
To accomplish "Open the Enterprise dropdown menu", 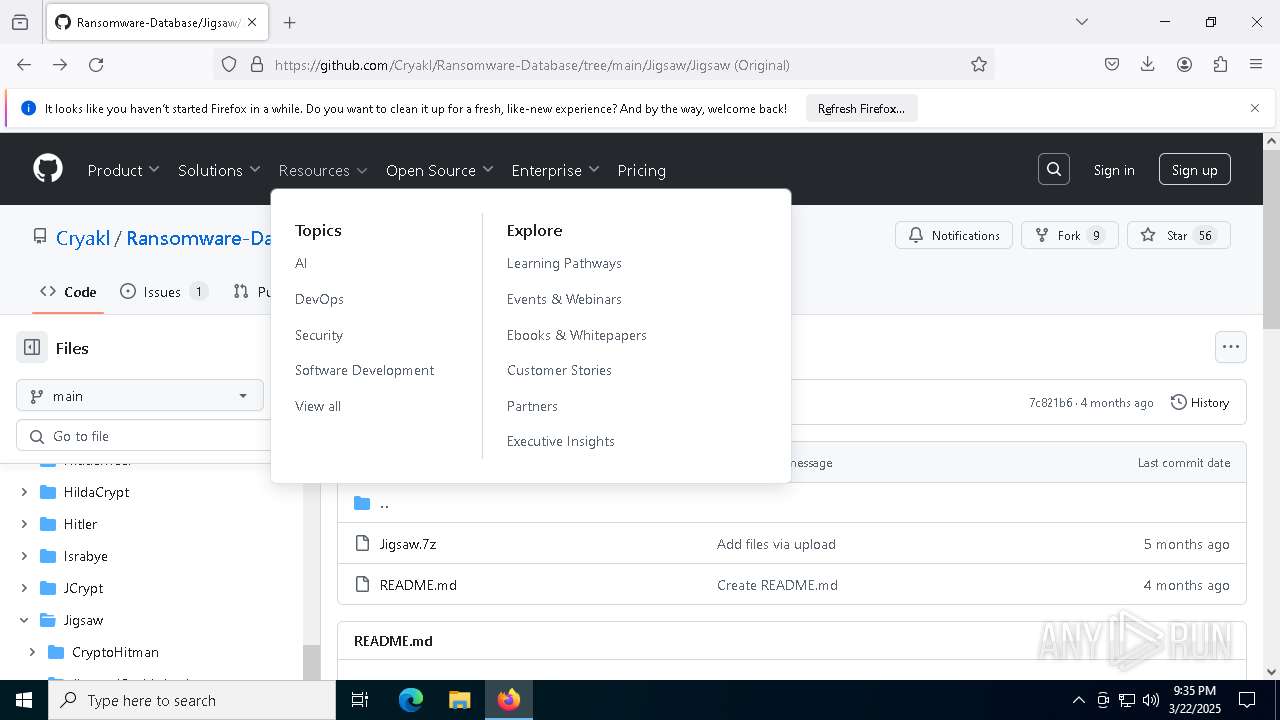I will point(555,170).
